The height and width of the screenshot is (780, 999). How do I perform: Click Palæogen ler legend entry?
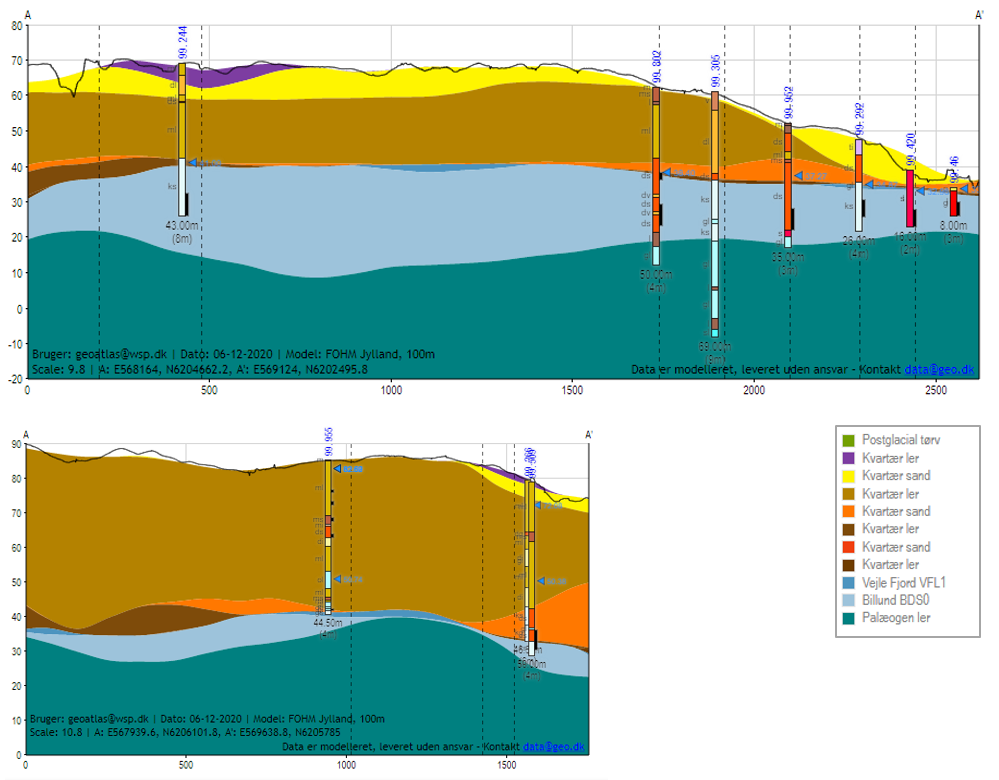[x=899, y=619]
